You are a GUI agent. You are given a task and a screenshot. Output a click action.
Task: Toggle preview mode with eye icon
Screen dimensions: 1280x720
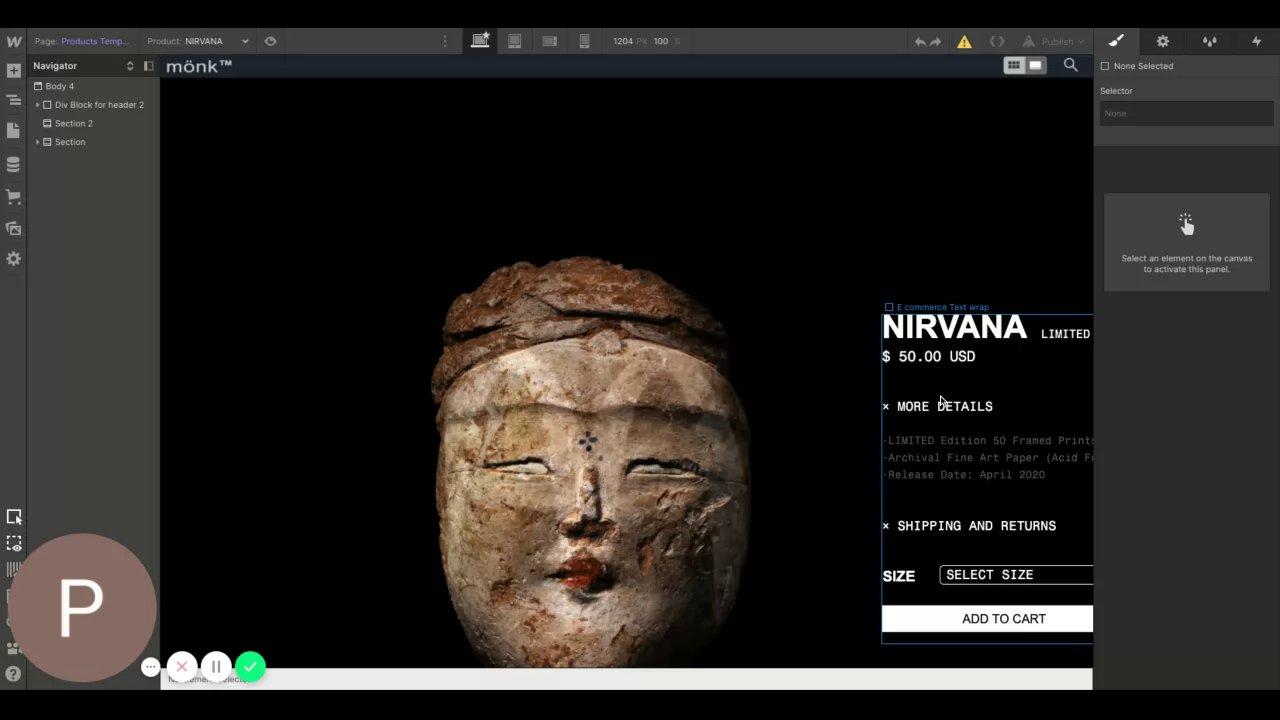click(x=270, y=41)
